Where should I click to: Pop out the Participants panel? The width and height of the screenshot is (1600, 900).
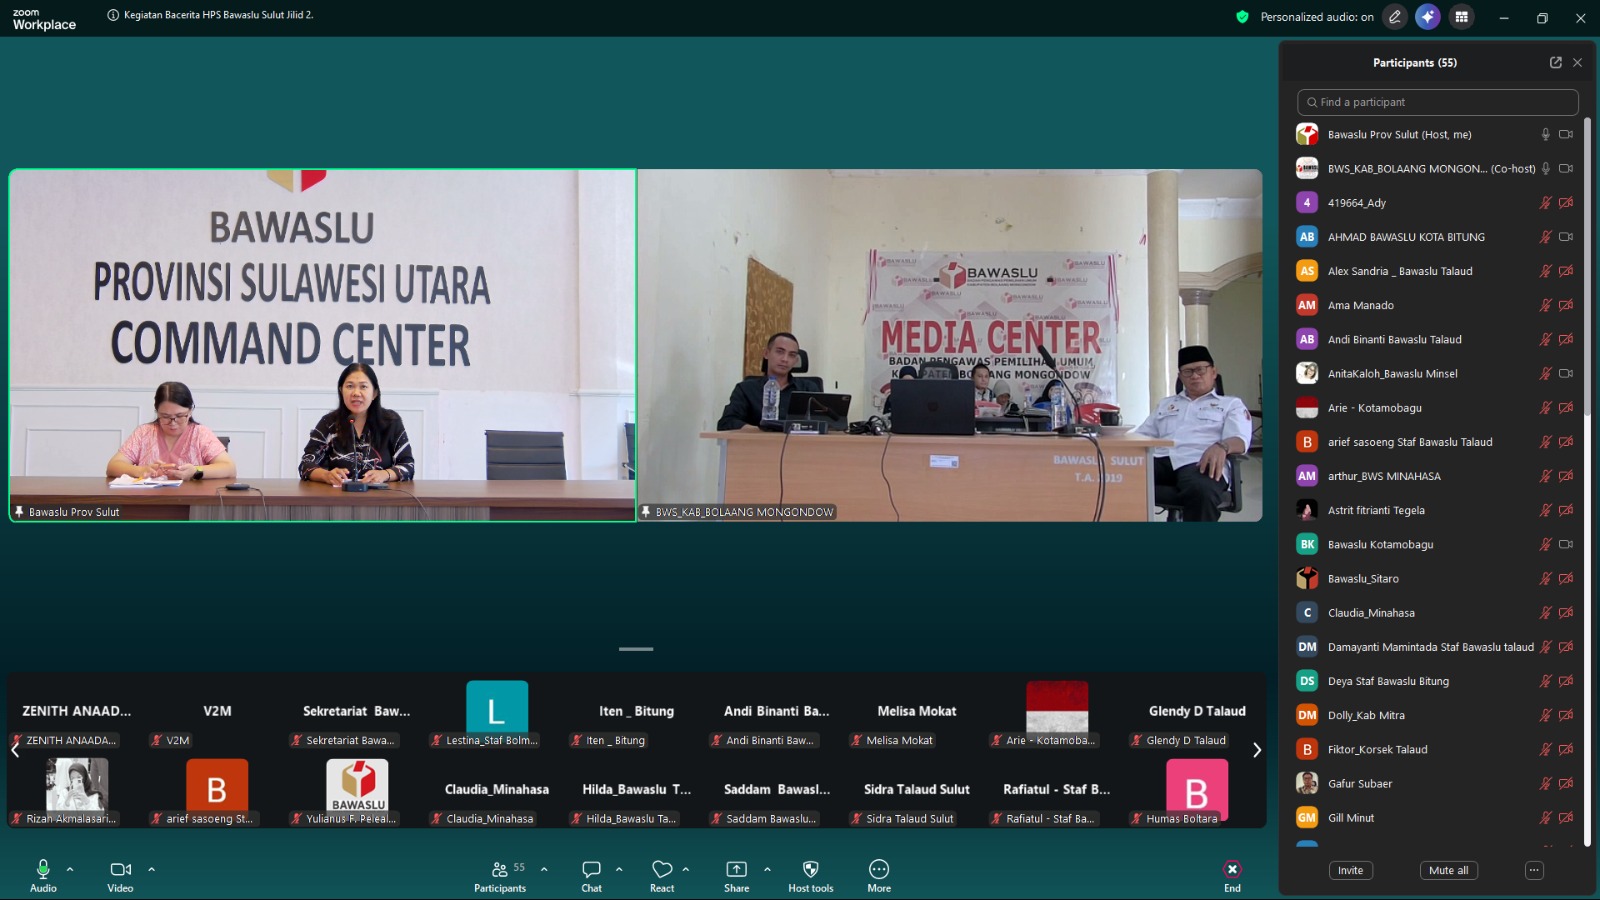click(1556, 62)
